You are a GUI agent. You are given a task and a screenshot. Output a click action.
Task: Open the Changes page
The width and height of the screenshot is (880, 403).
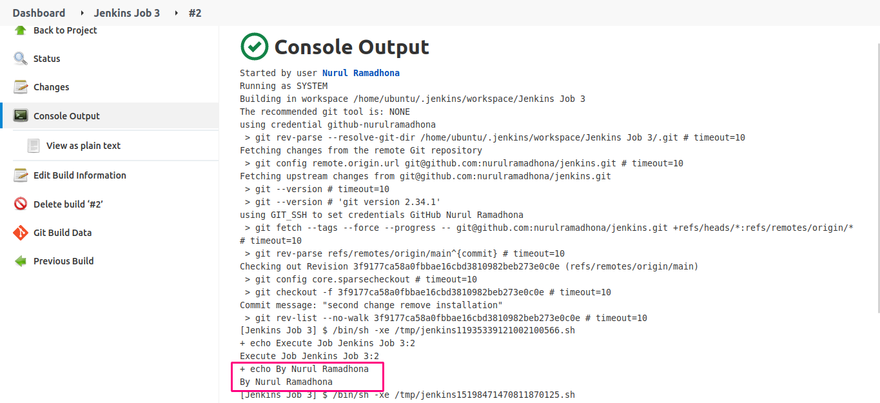pos(51,87)
